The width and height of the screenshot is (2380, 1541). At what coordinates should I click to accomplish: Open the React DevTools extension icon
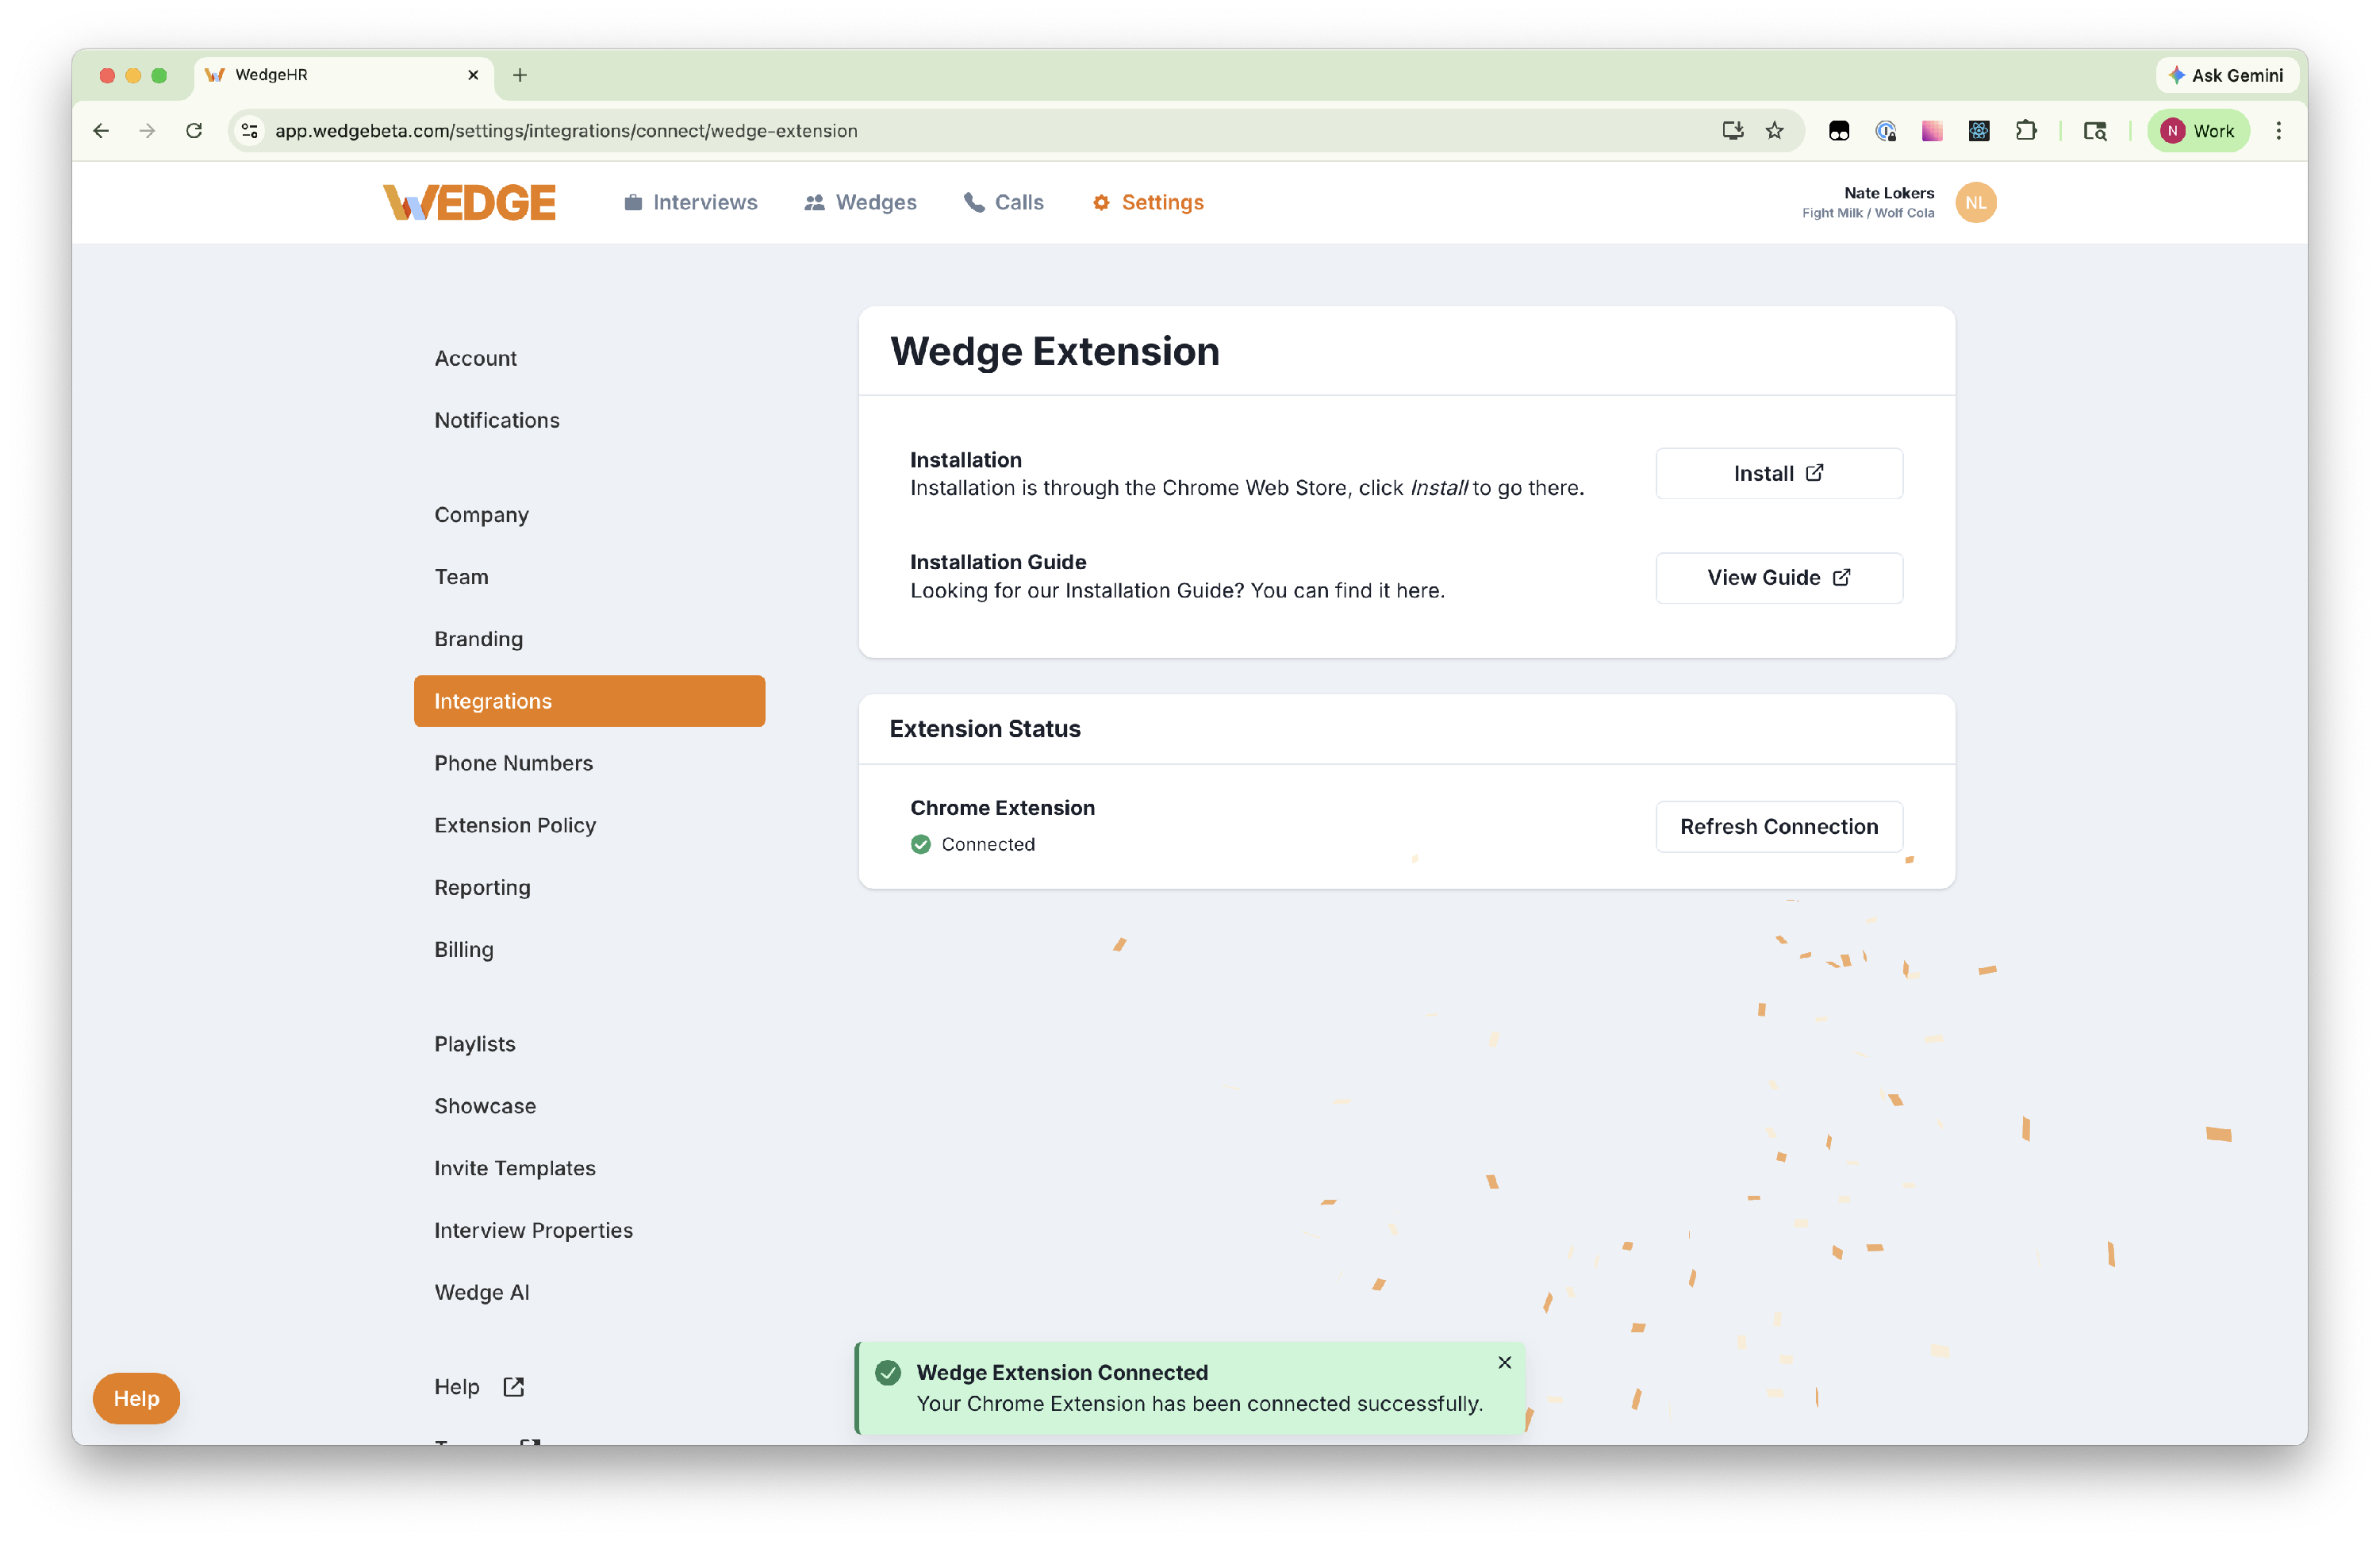point(1978,131)
